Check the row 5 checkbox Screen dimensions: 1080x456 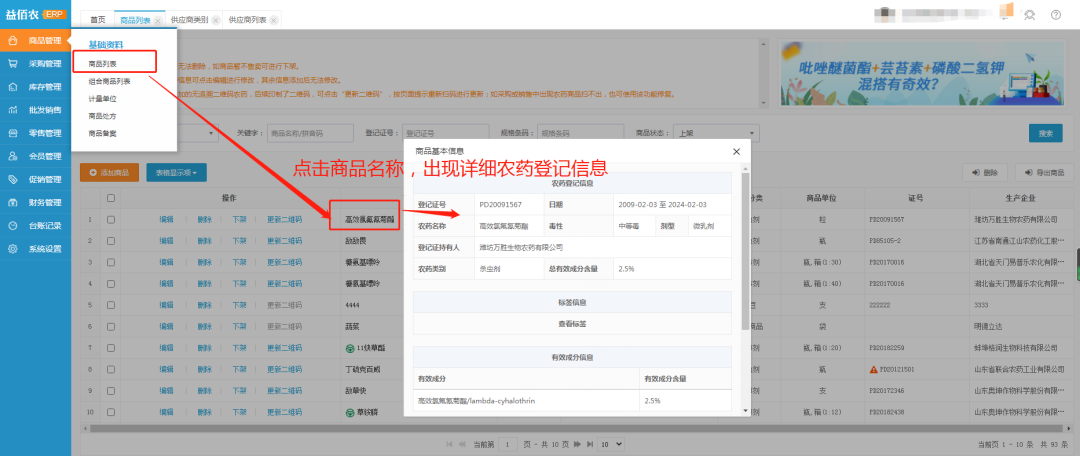[111, 305]
